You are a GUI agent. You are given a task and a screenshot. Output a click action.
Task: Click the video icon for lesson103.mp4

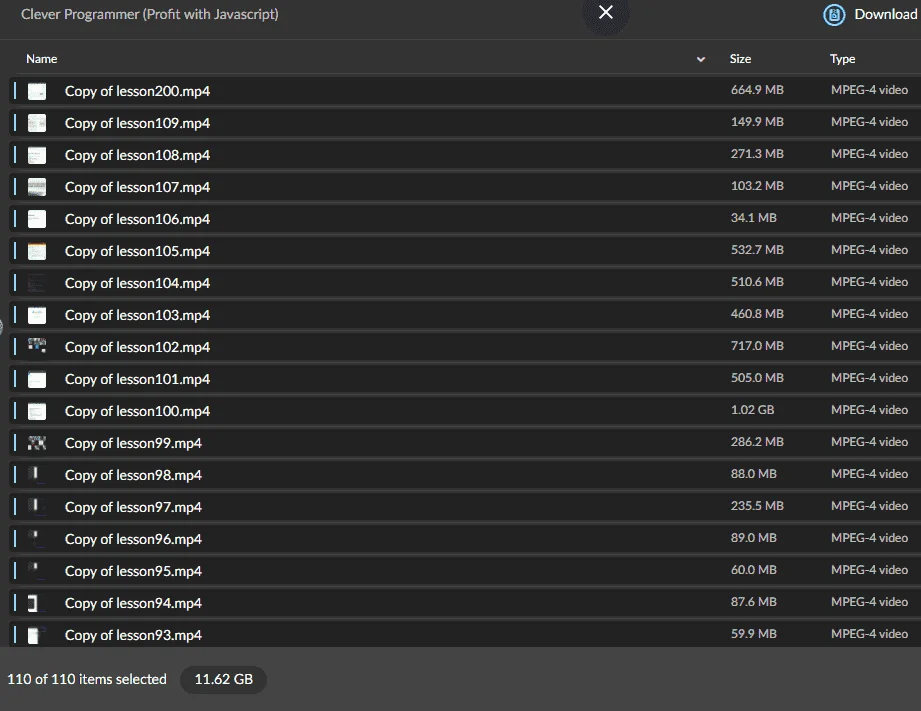point(37,315)
